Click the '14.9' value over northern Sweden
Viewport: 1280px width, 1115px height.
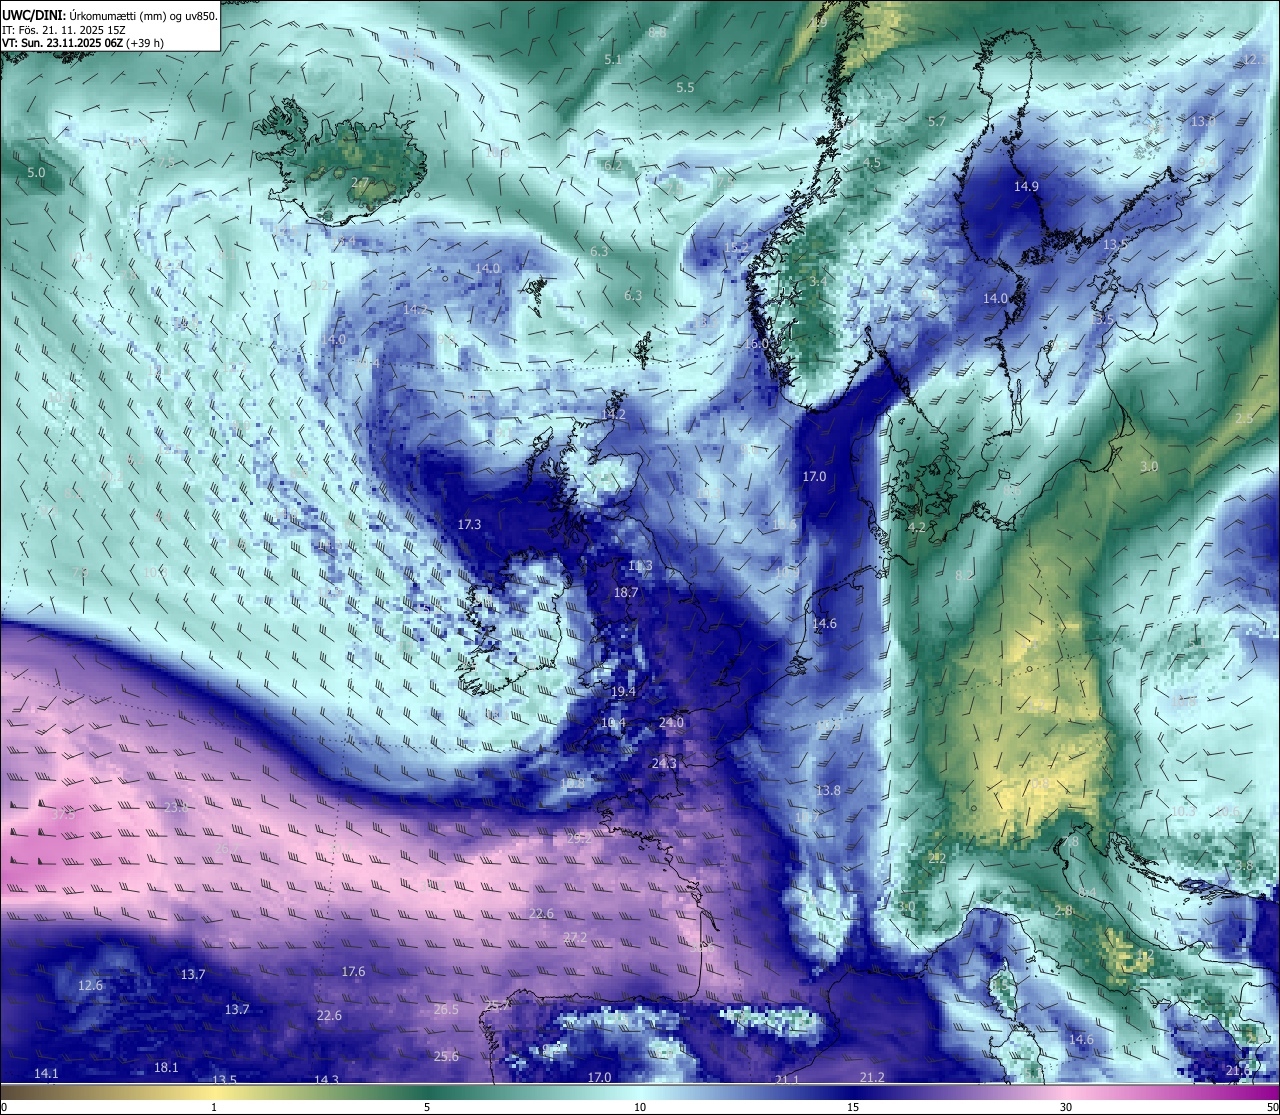coord(1027,186)
